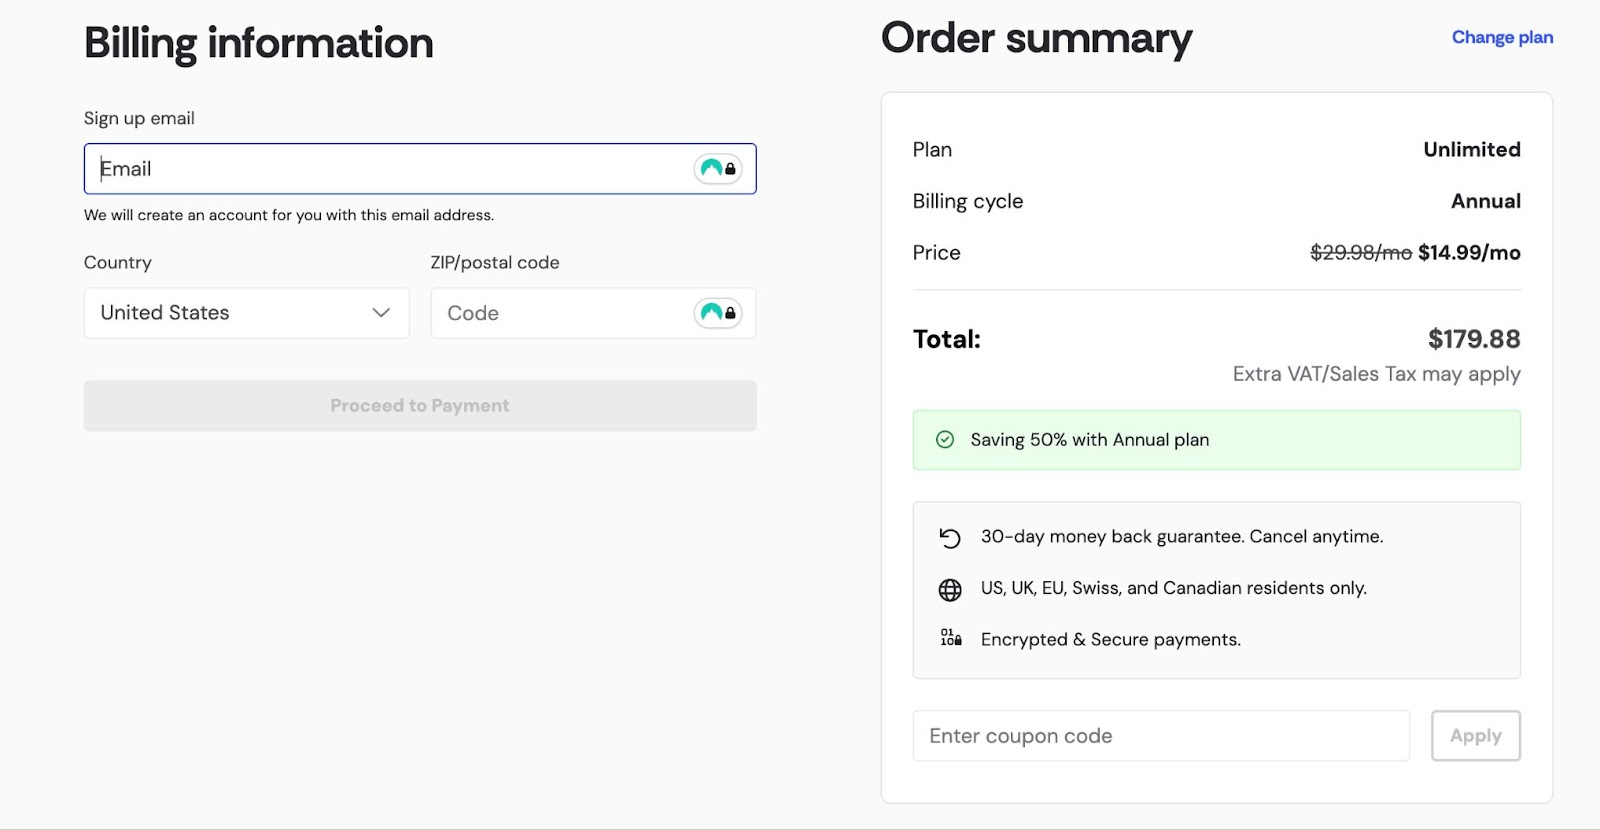Click the green checkmark beside the savings message
The height and width of the screenshot is (830, 1600).
pyautogui.click(x=944, y=439)
